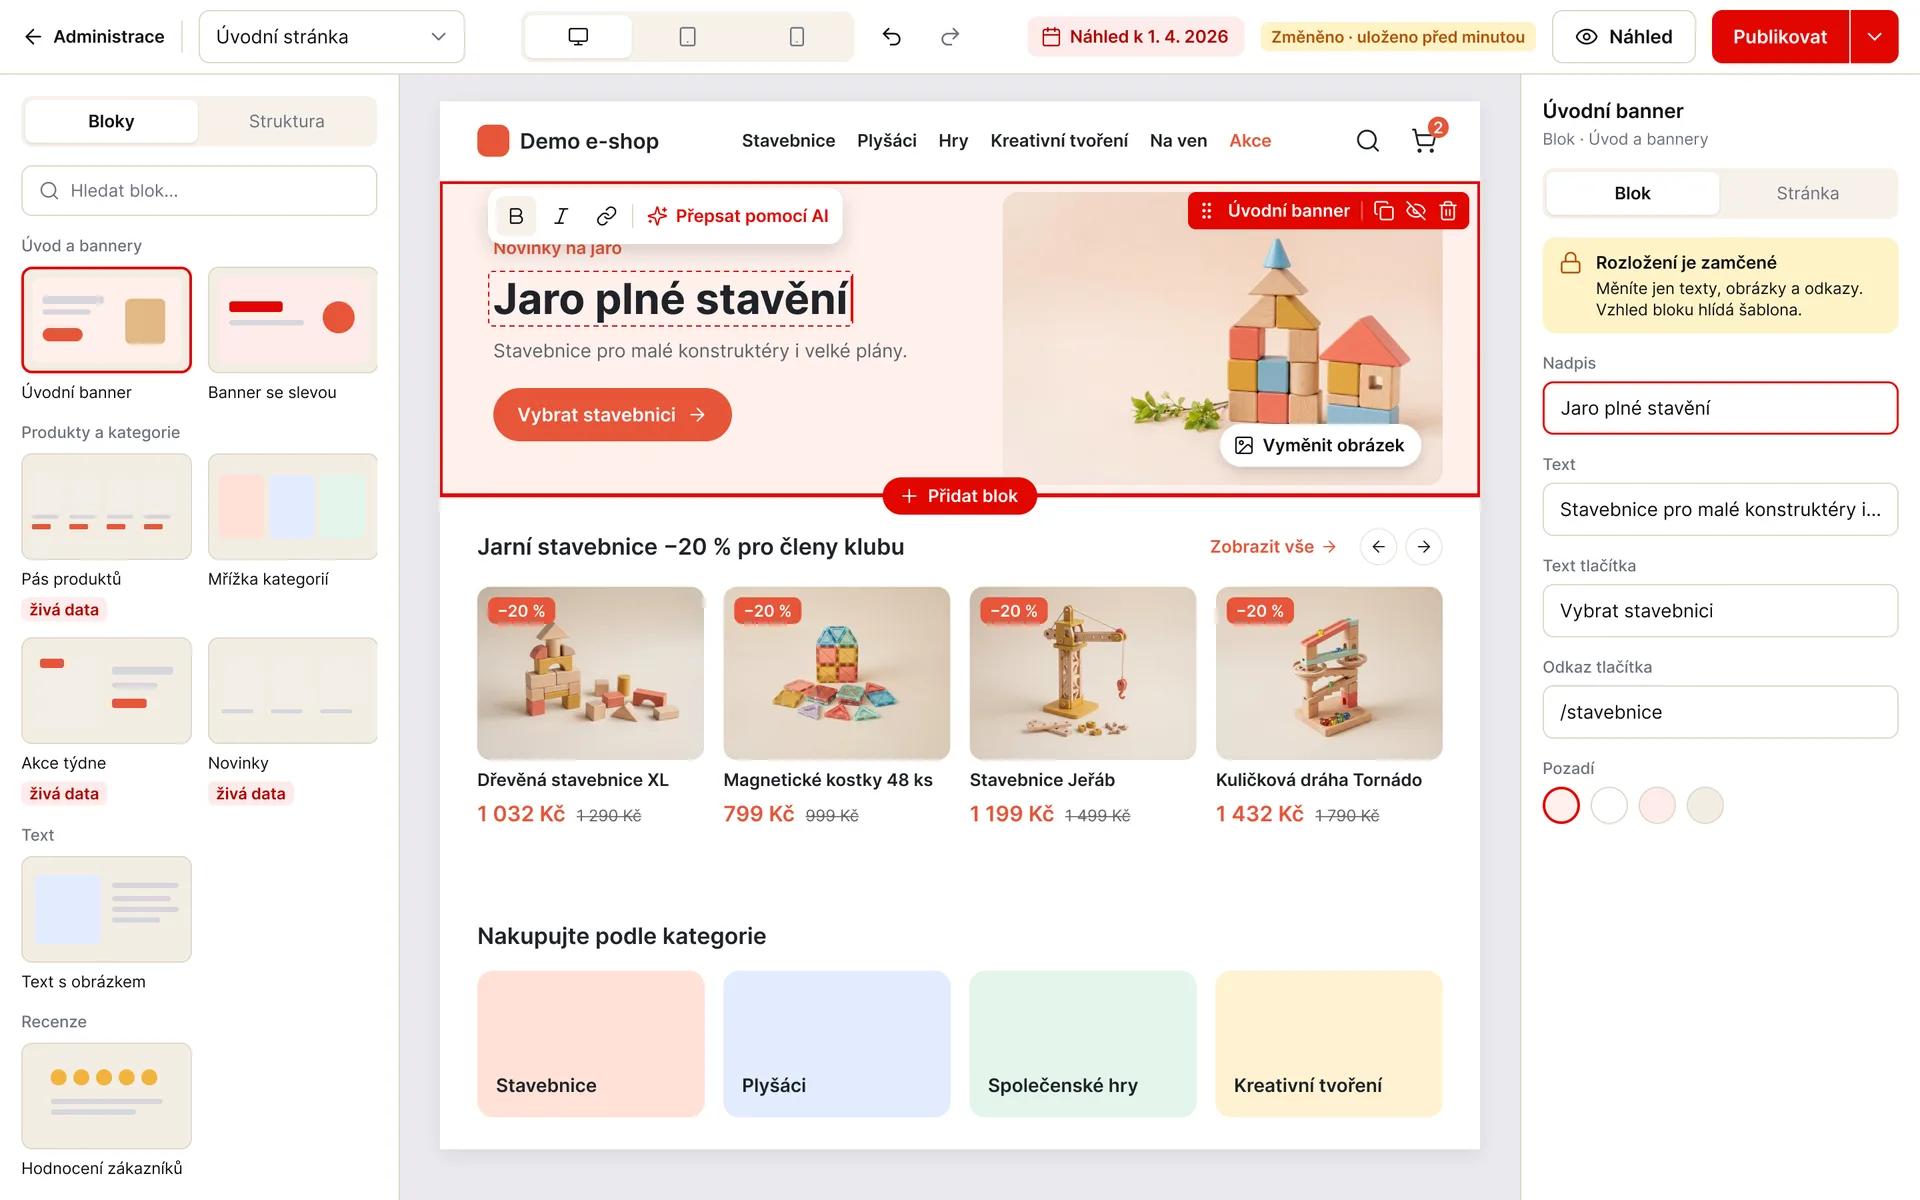Select the Banner se slevou block thumbnail
This screenshot has height=1200, width=1920.
292,320
